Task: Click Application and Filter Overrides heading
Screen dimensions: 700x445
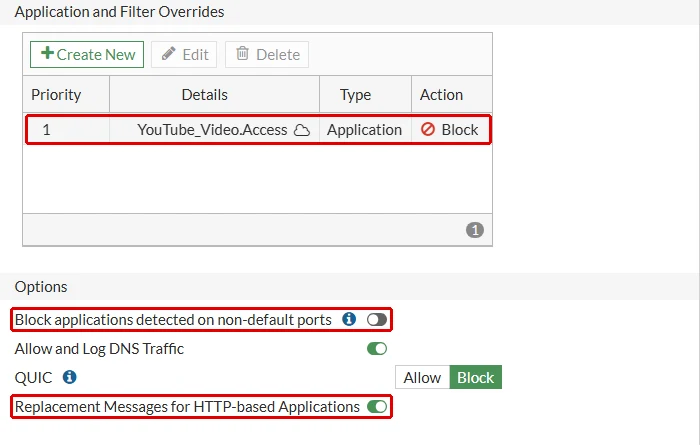Action: tap(119, 12)
